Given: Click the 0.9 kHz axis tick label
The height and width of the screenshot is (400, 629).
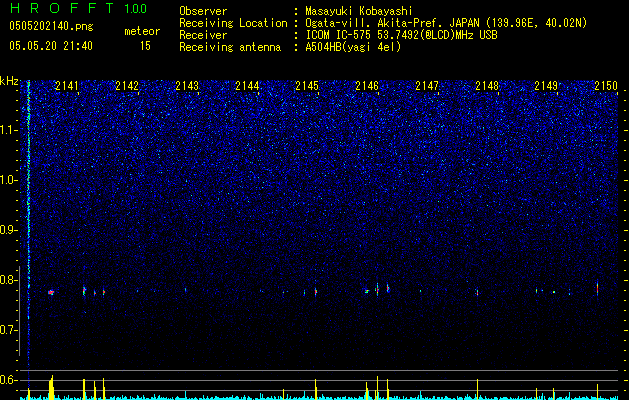Looking at the screenshot, I should click(9, 230).
